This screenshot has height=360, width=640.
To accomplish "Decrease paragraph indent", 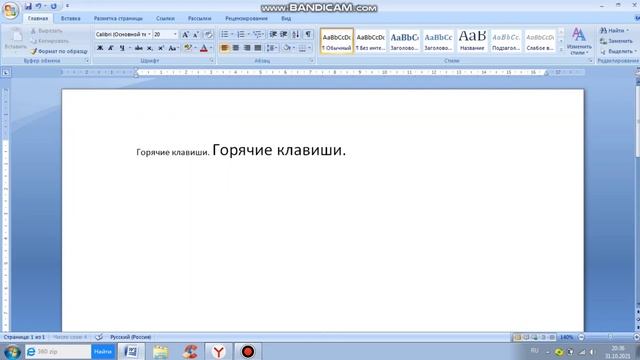I will (x=273, y=35).
